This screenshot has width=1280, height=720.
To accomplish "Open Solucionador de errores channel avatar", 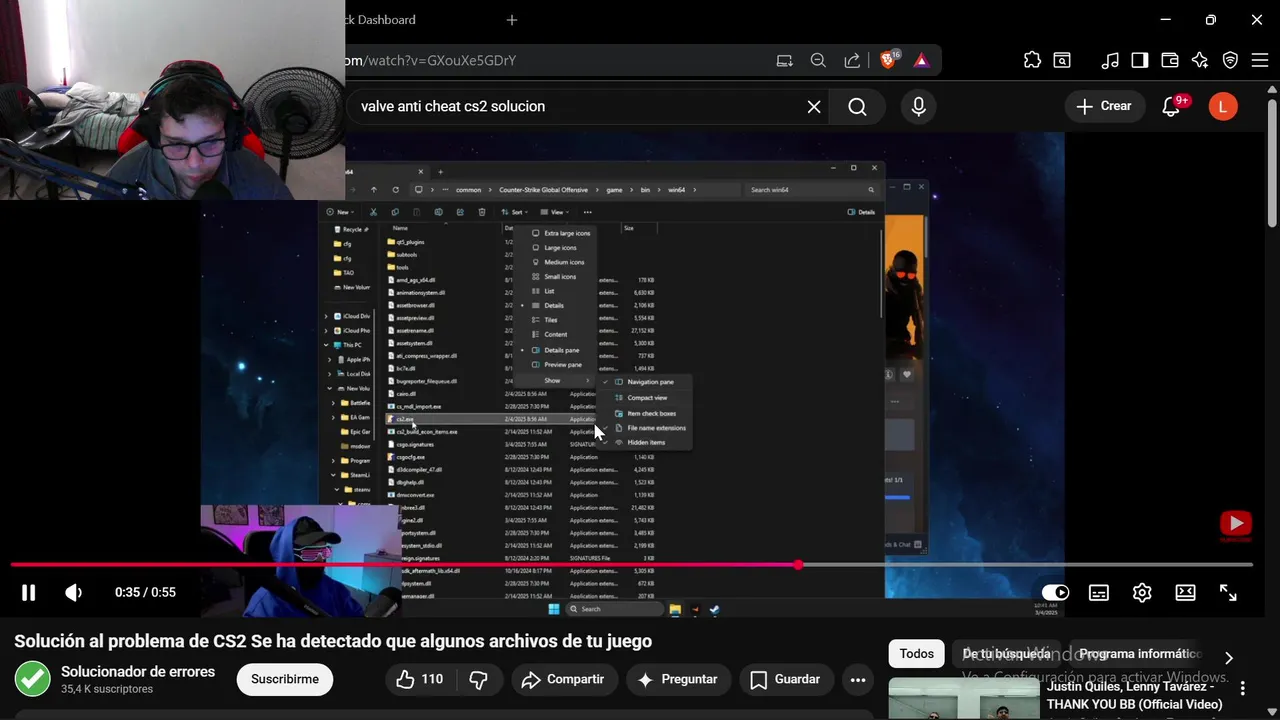I will point(33,679).
